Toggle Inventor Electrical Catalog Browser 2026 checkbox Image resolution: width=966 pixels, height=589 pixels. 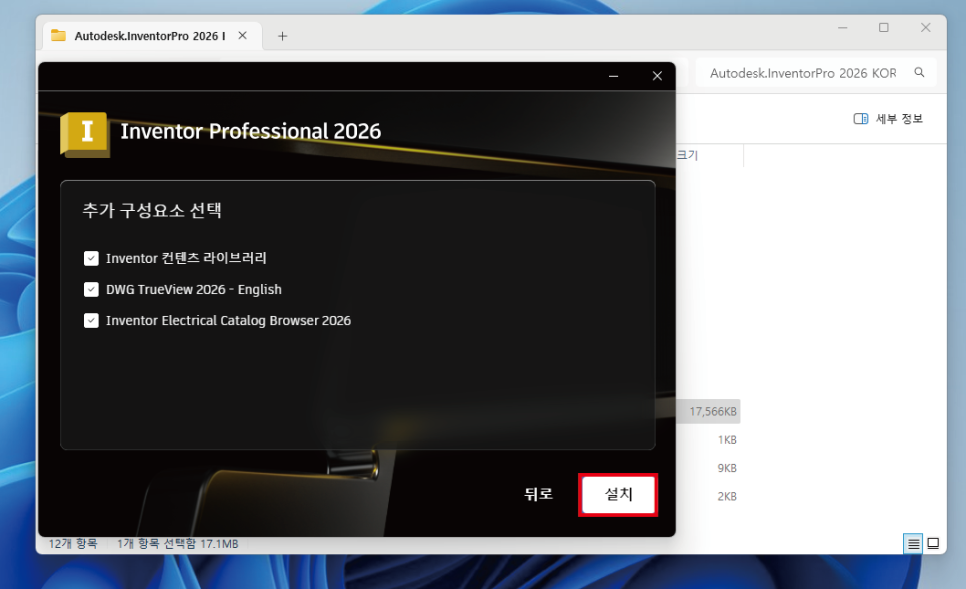point(91,320)
